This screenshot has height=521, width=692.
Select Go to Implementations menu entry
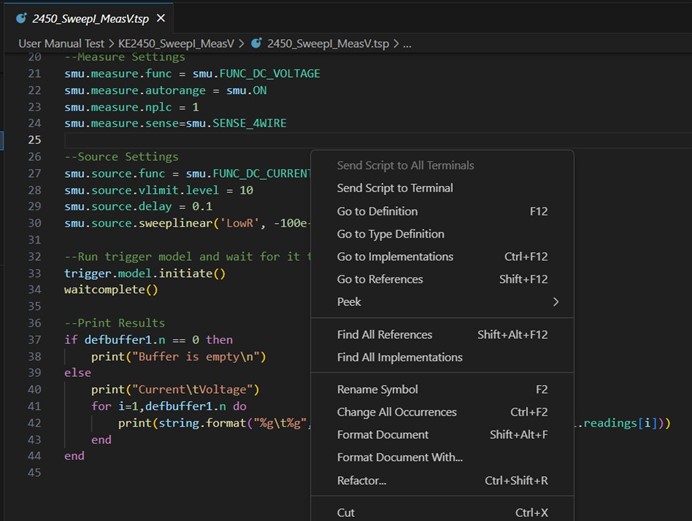pos(395,257)
